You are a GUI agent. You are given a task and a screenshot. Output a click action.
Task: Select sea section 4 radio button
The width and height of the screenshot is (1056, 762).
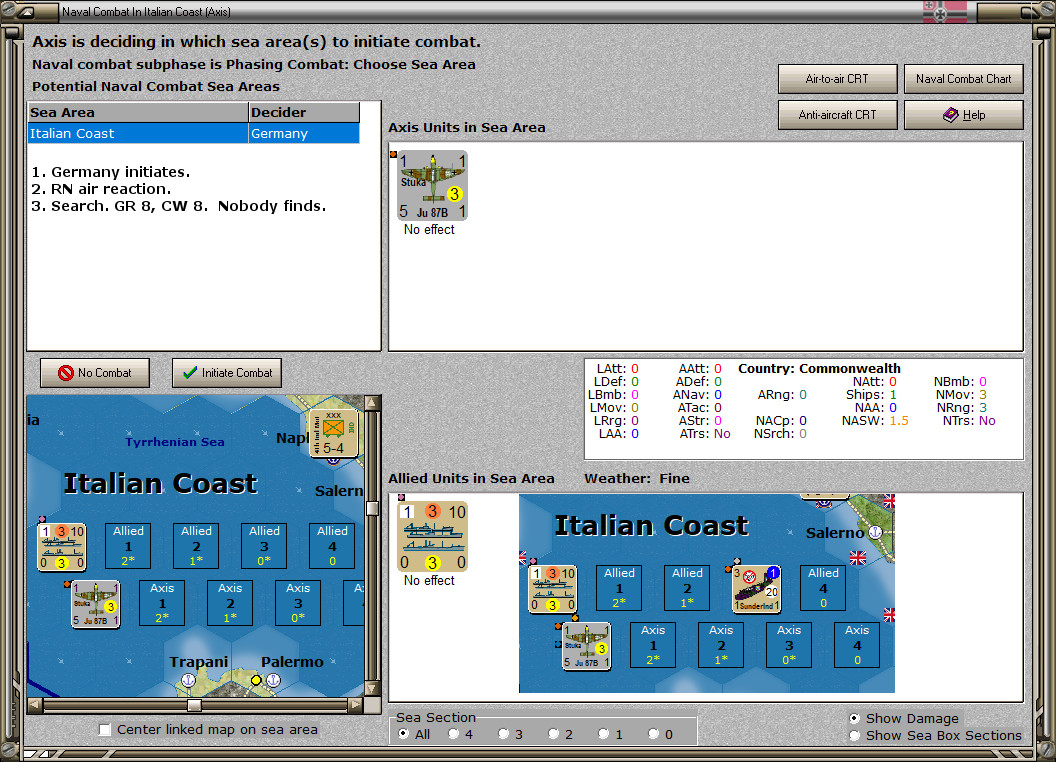[453, 734]
